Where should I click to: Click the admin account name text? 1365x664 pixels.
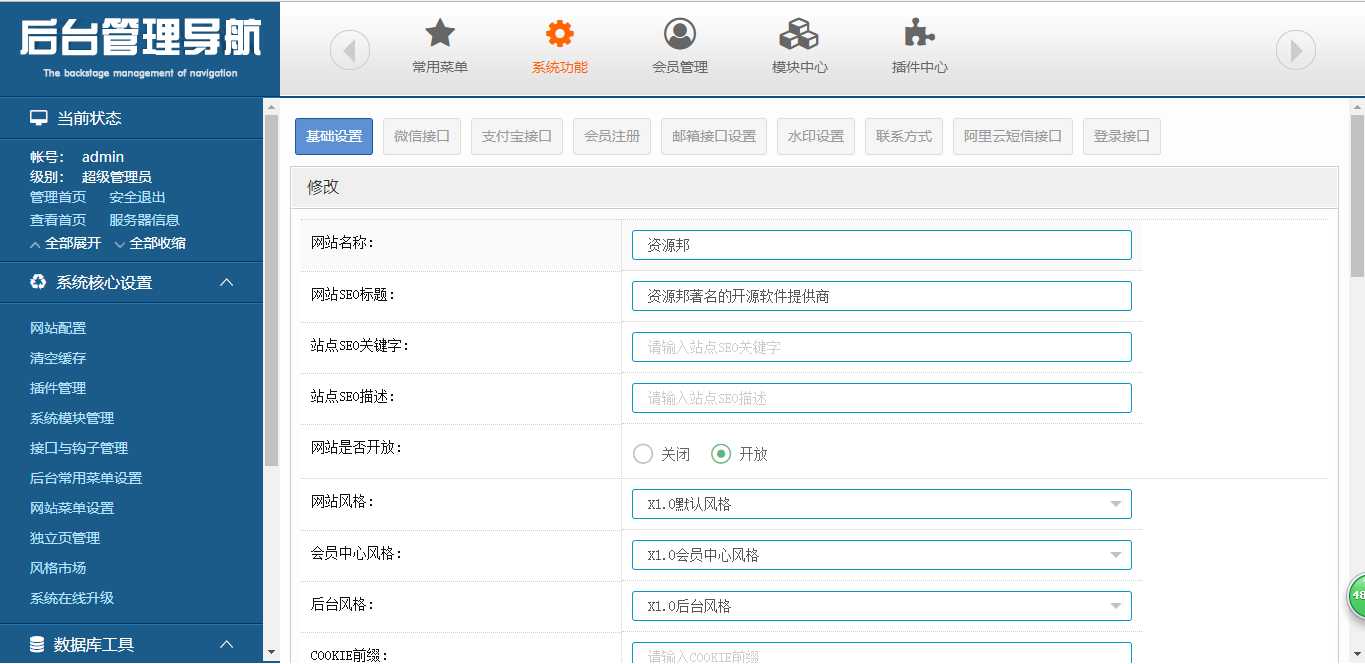coord(103,157)
